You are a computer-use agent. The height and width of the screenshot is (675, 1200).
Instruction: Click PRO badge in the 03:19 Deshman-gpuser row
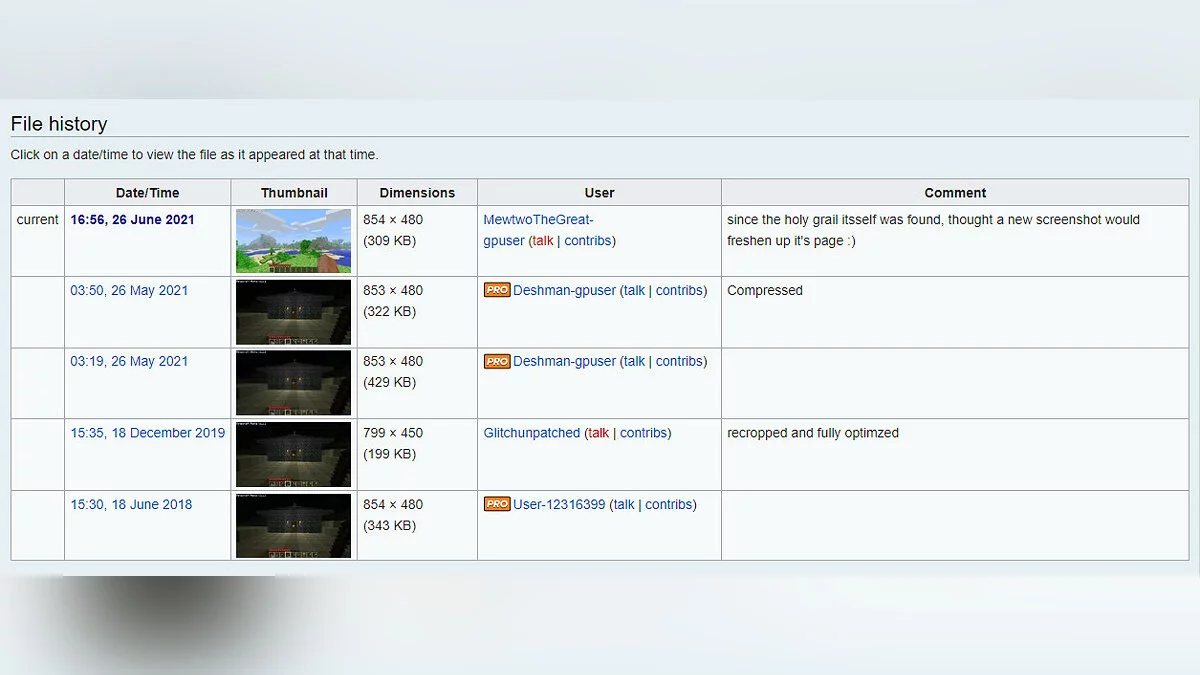497,361
